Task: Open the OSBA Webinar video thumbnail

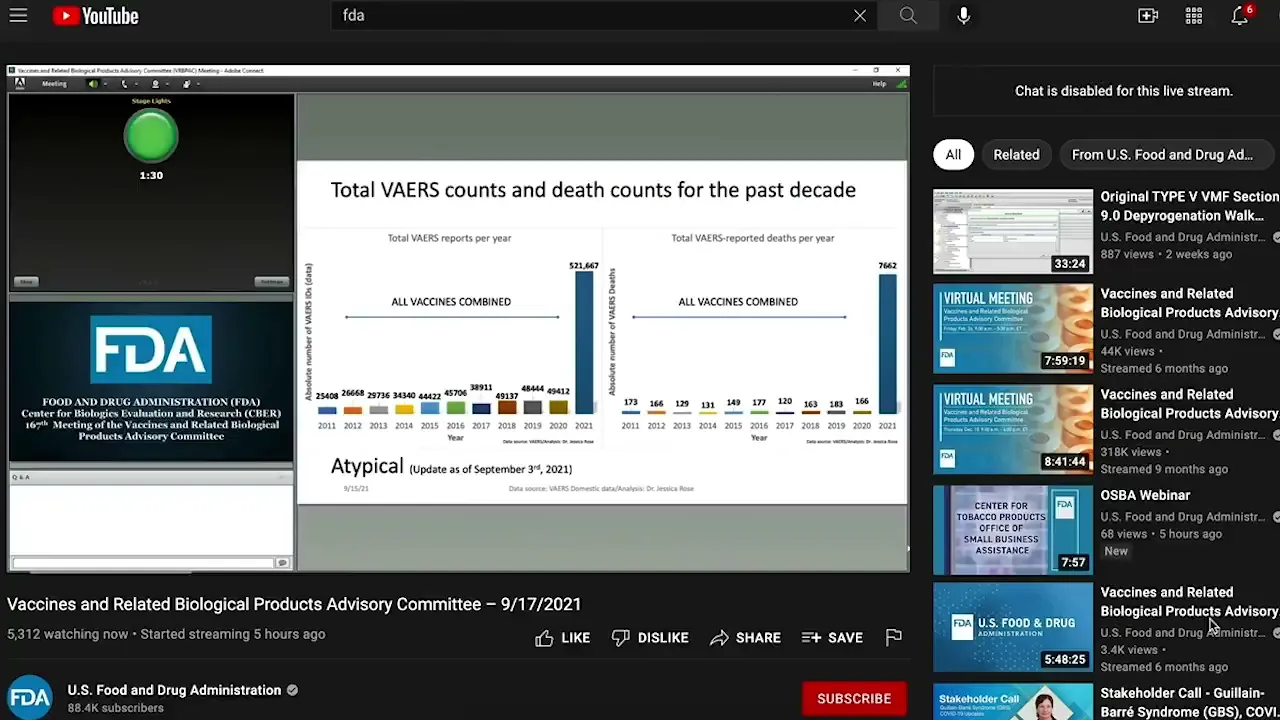Action: [1013, 530]
